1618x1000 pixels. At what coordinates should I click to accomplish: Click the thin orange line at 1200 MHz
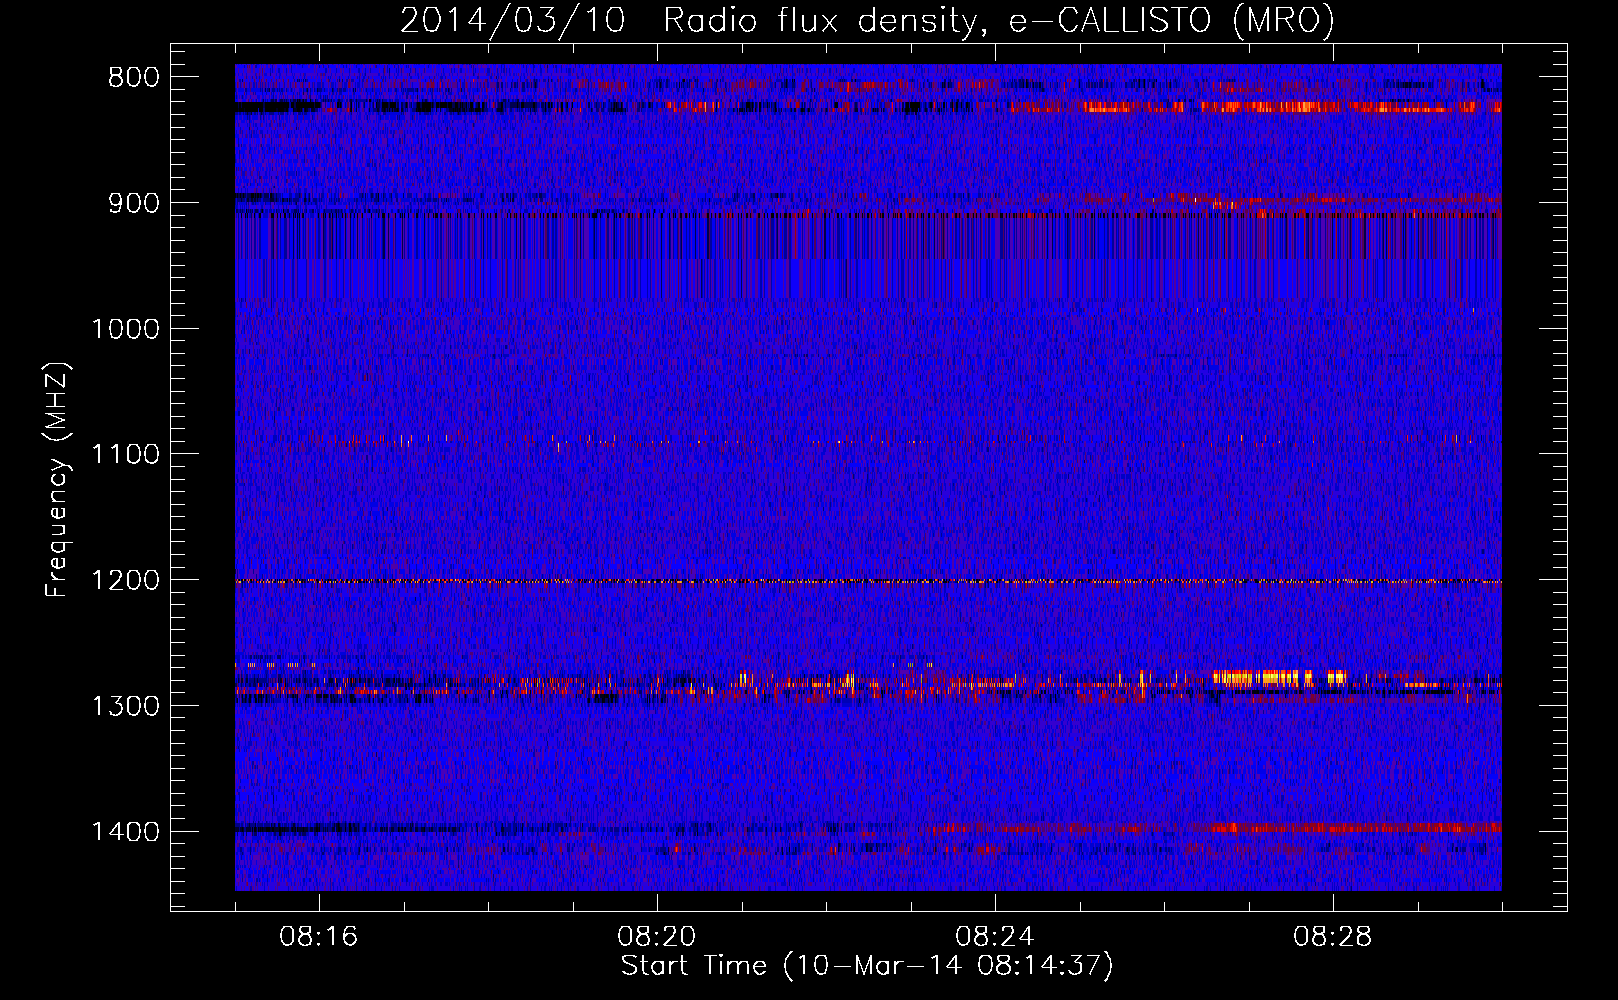[868, 581]
